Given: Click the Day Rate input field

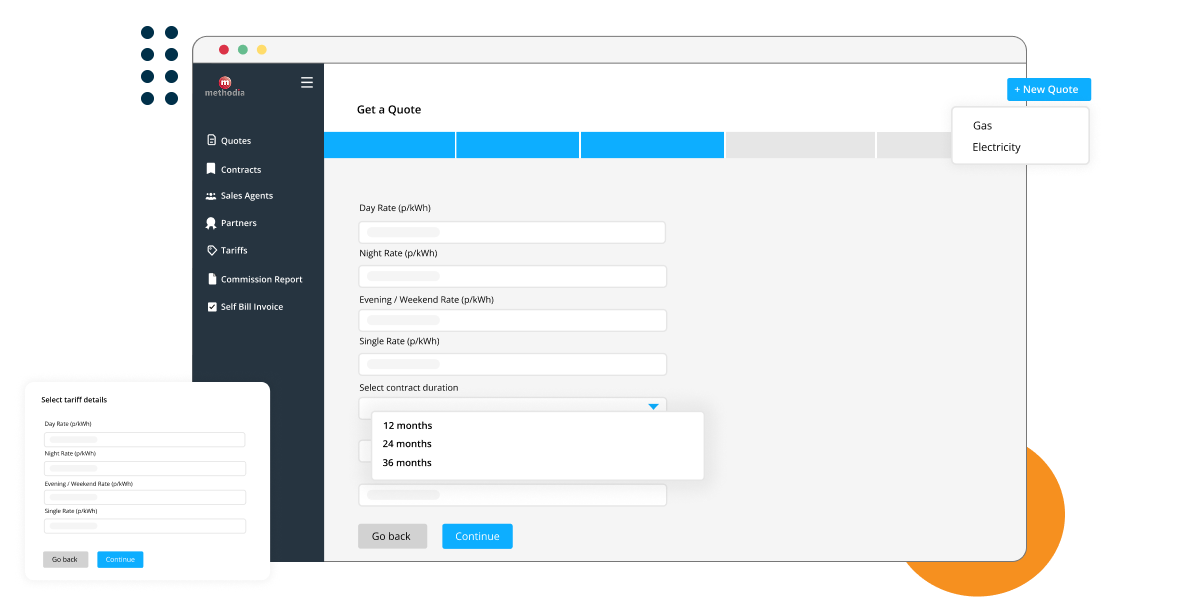Looking at the screenshot, I should [x=511, y=231].
